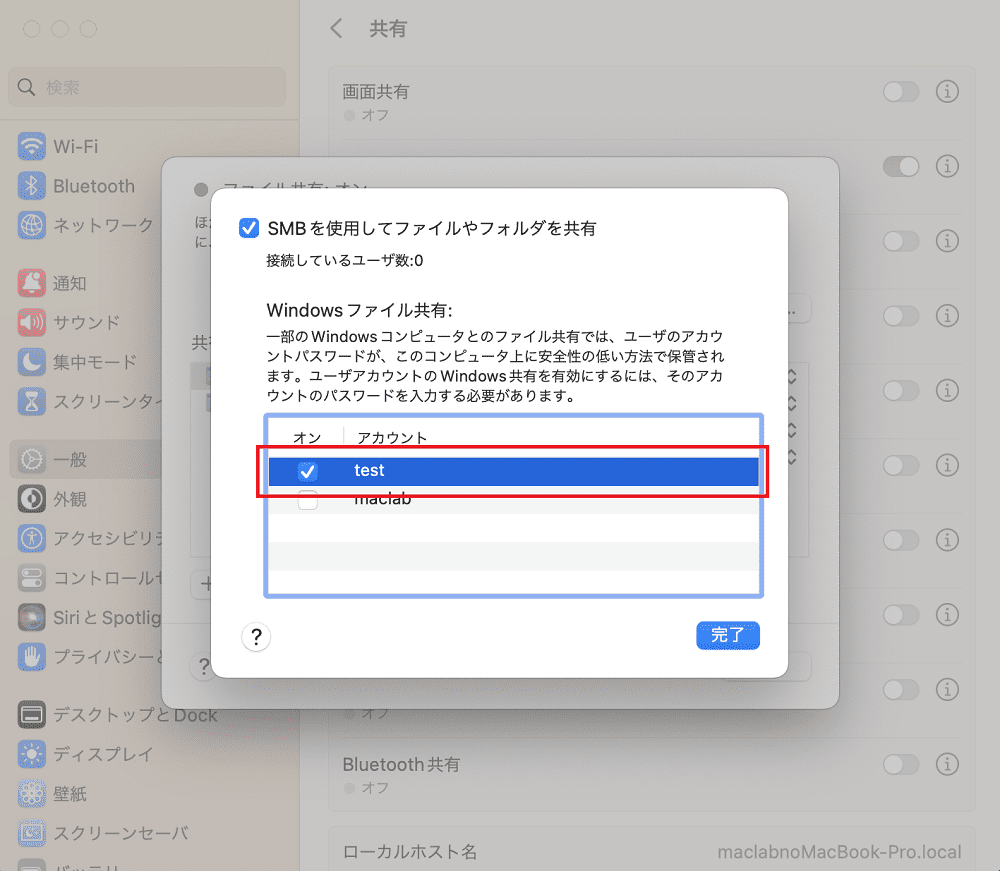The height and width of the screenshot is (871, 1000).
Task: Open プライバシー hand icon settings
Action: click(x=31, y=657)
